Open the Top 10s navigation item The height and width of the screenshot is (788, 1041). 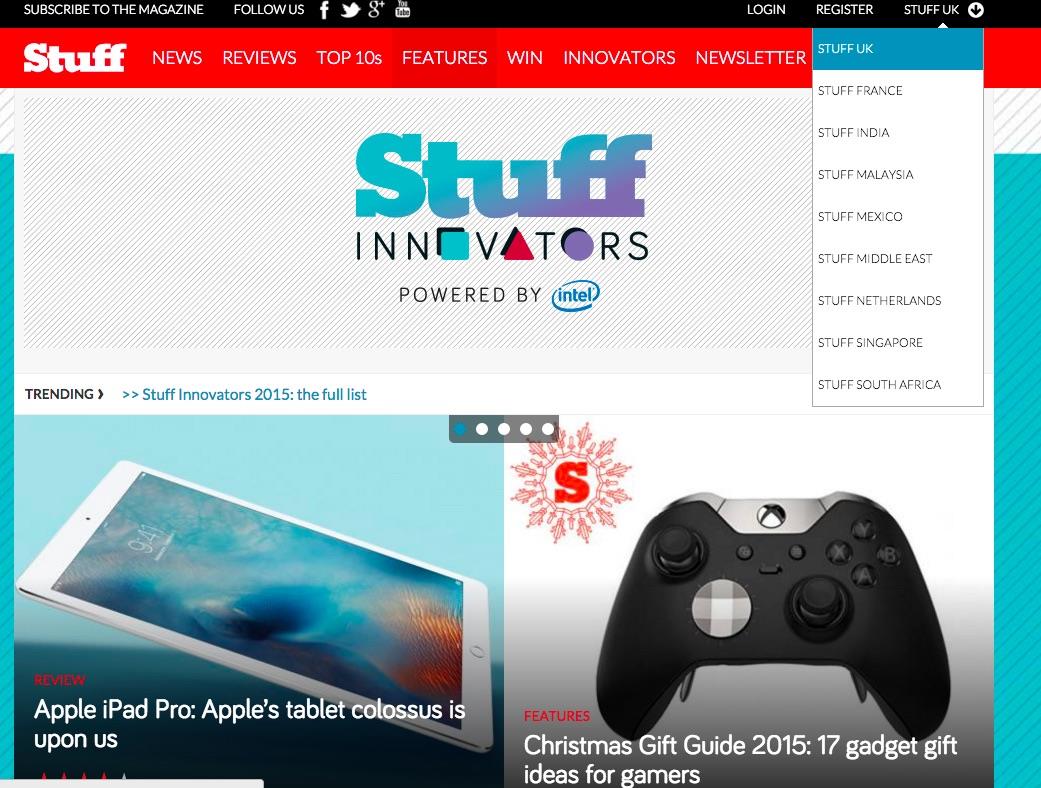click(349, 58)
